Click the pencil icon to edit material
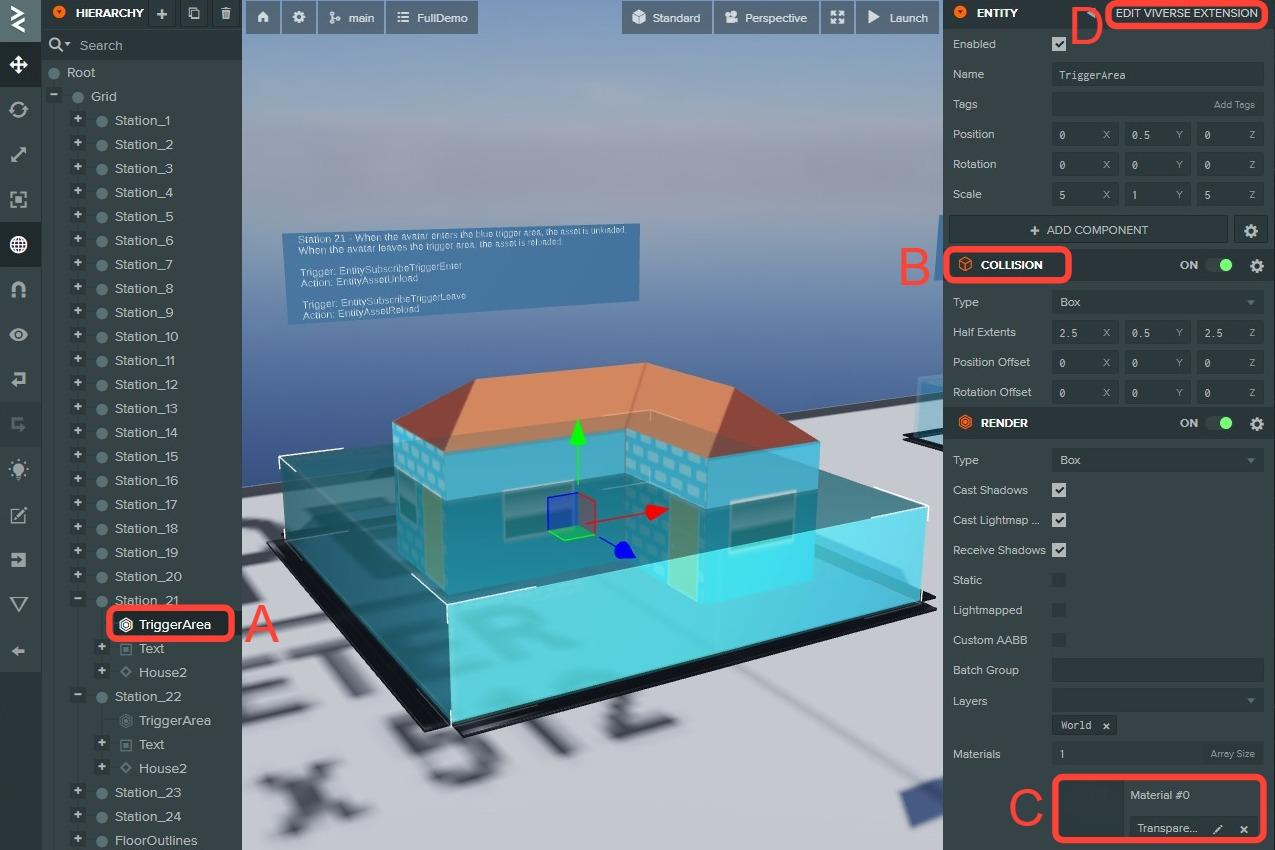Image resolution: width=1275 pixels, height=850 pixels. [x=1217, y=829]
